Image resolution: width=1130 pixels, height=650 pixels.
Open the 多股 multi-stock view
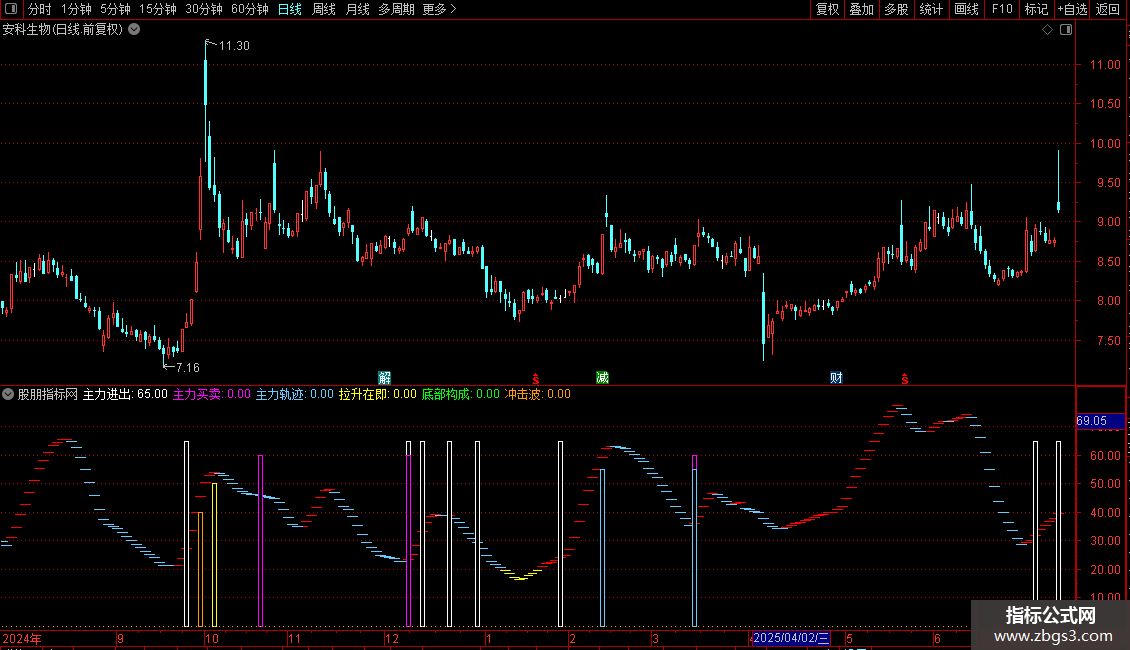coord(896,9)
